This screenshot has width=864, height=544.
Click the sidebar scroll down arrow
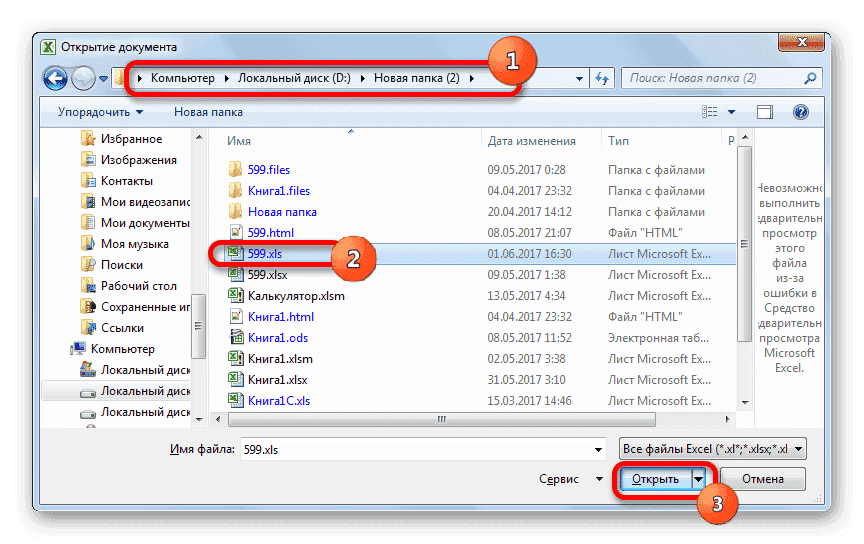click(199, 419)
